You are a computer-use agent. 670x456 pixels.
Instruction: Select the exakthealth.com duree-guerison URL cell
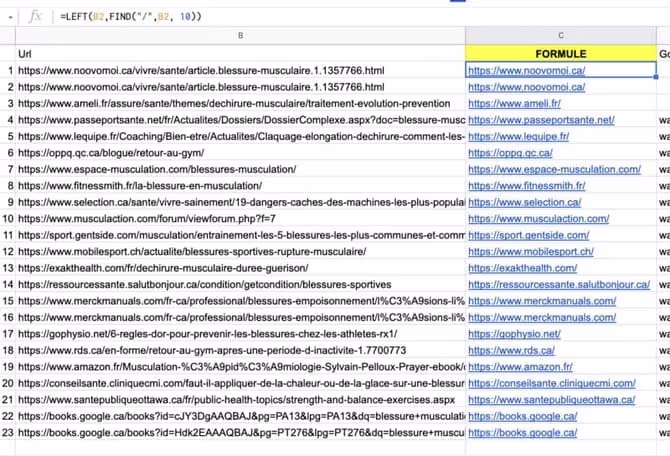click(241, 268)
